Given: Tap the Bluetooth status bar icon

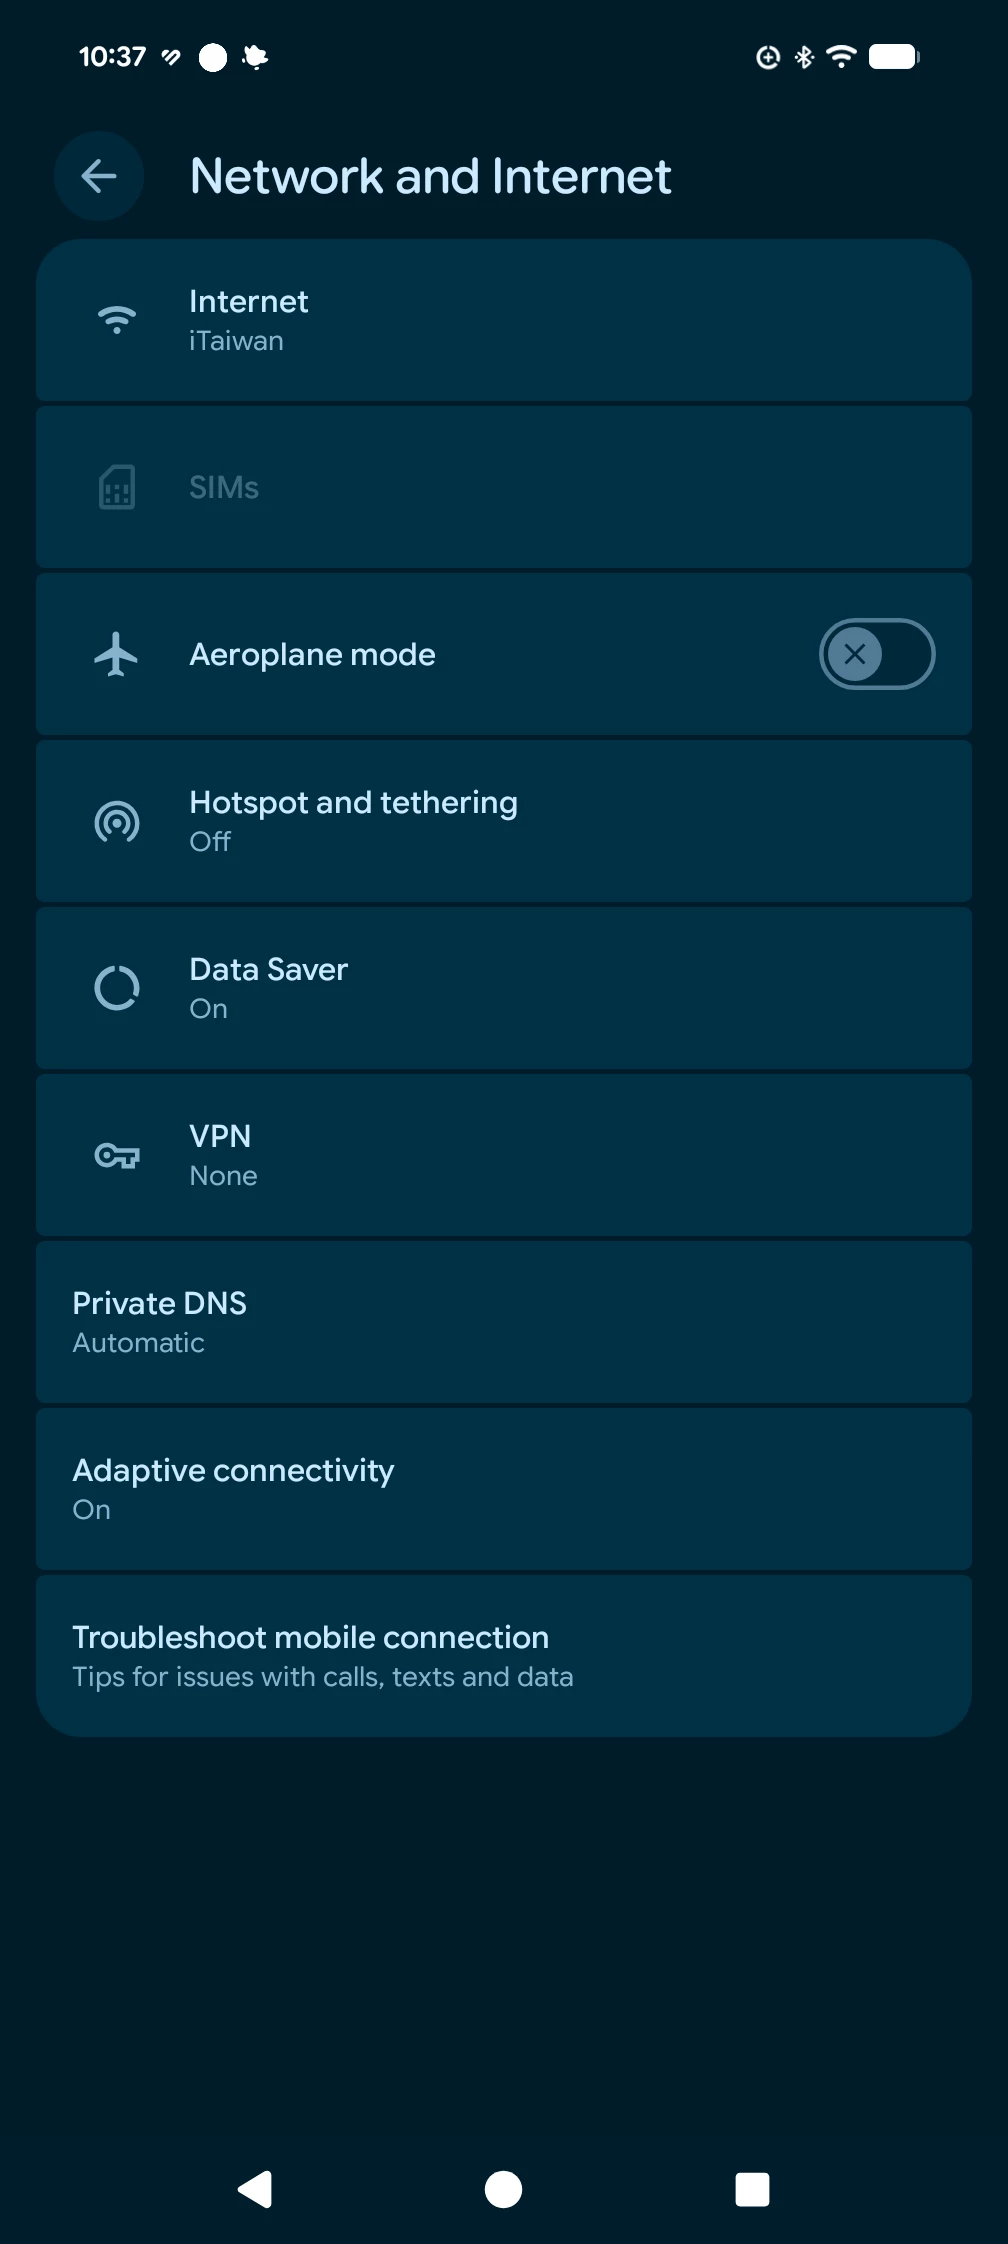Looking at the screenshot, I should 804,57.
